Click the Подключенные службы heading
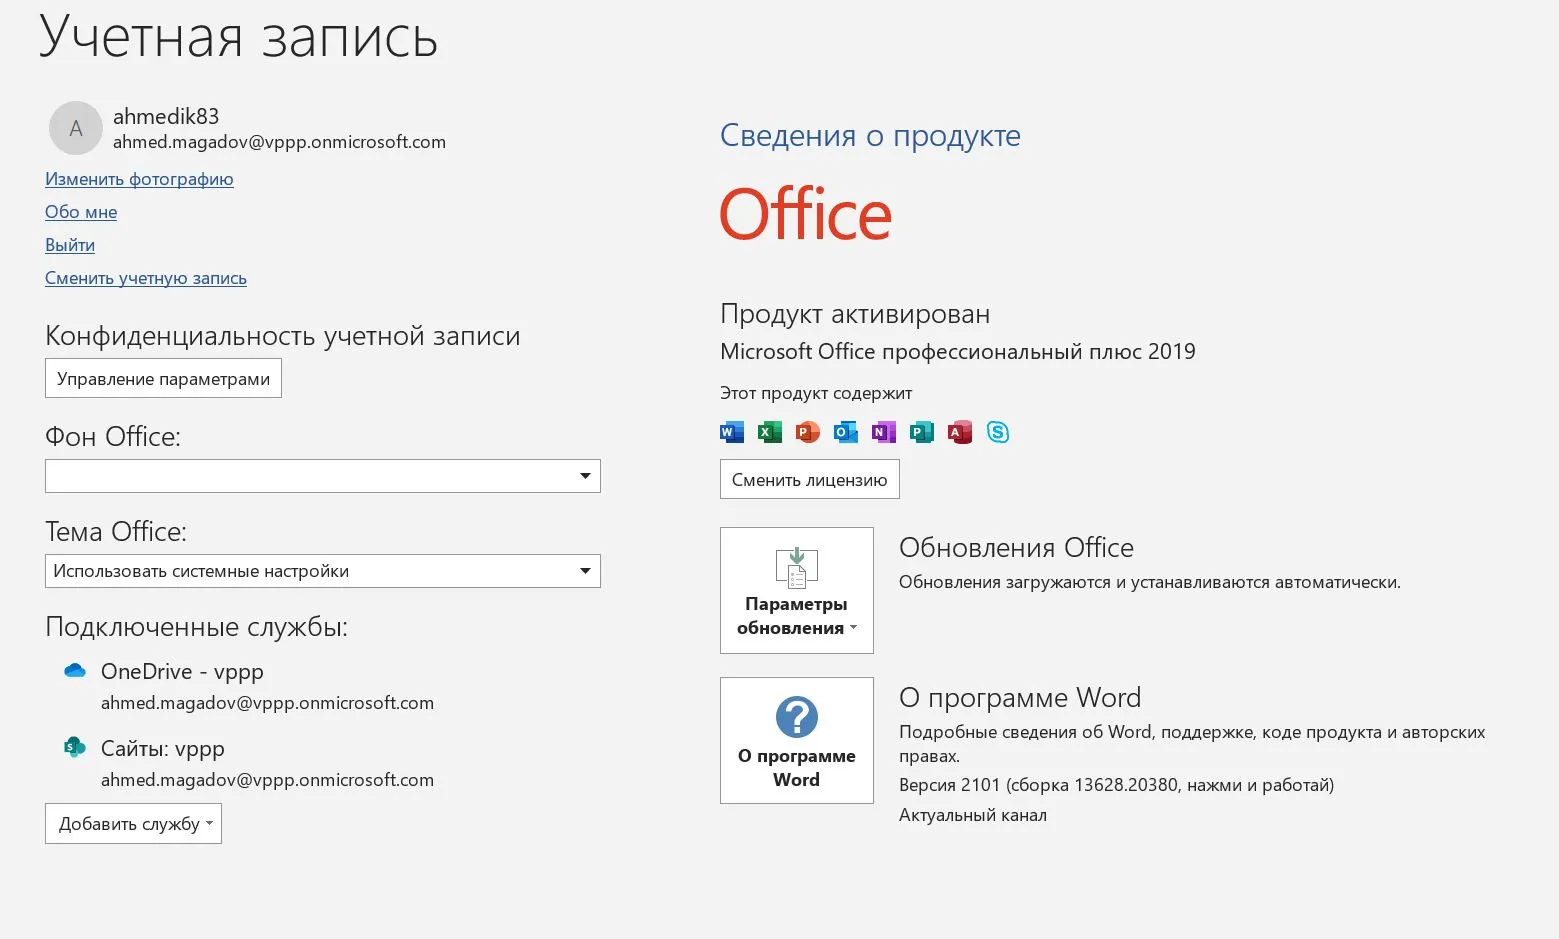 coord(196,627)
